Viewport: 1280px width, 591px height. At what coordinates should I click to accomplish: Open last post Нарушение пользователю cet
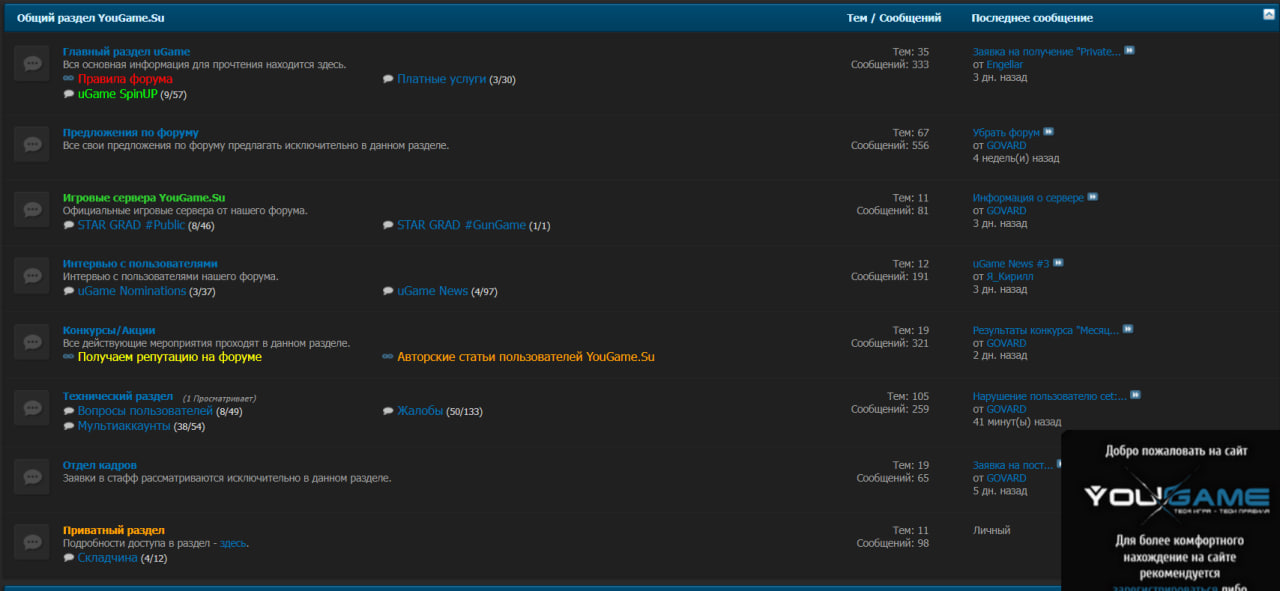1050,396
